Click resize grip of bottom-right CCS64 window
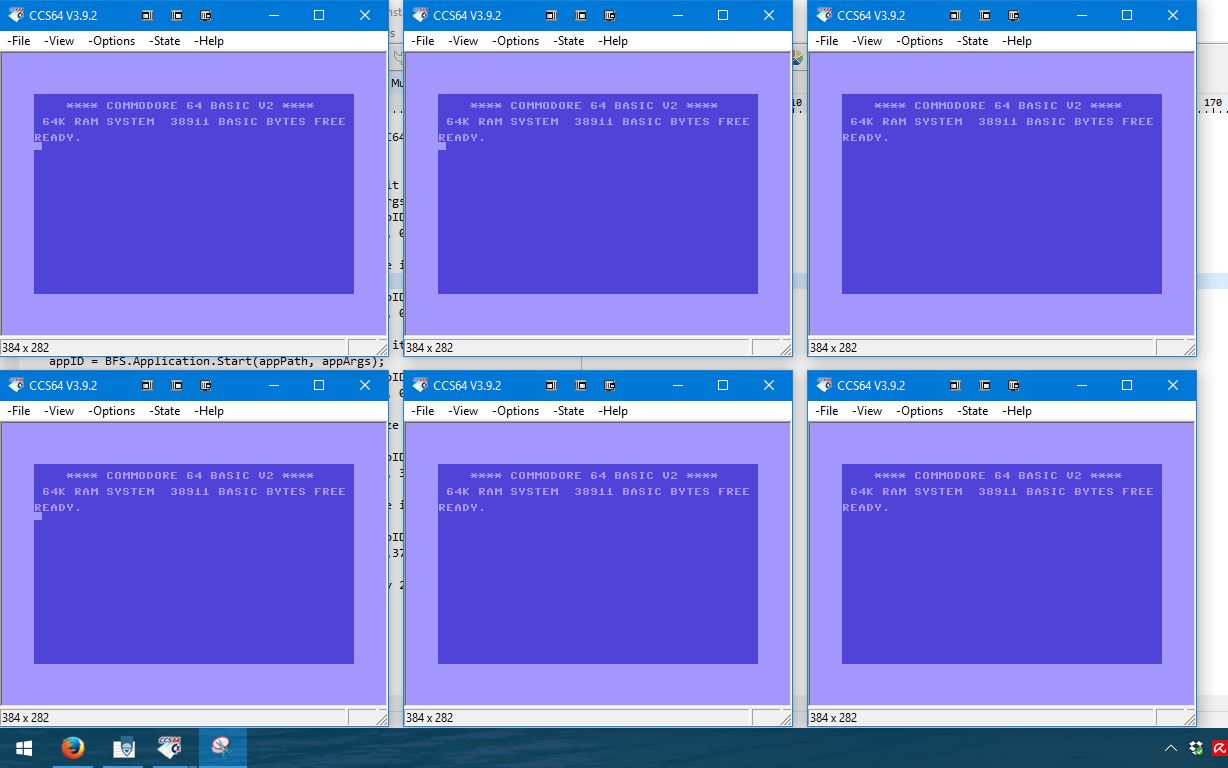Screen dimensions: 1228x768 (x=1188, y=718)
